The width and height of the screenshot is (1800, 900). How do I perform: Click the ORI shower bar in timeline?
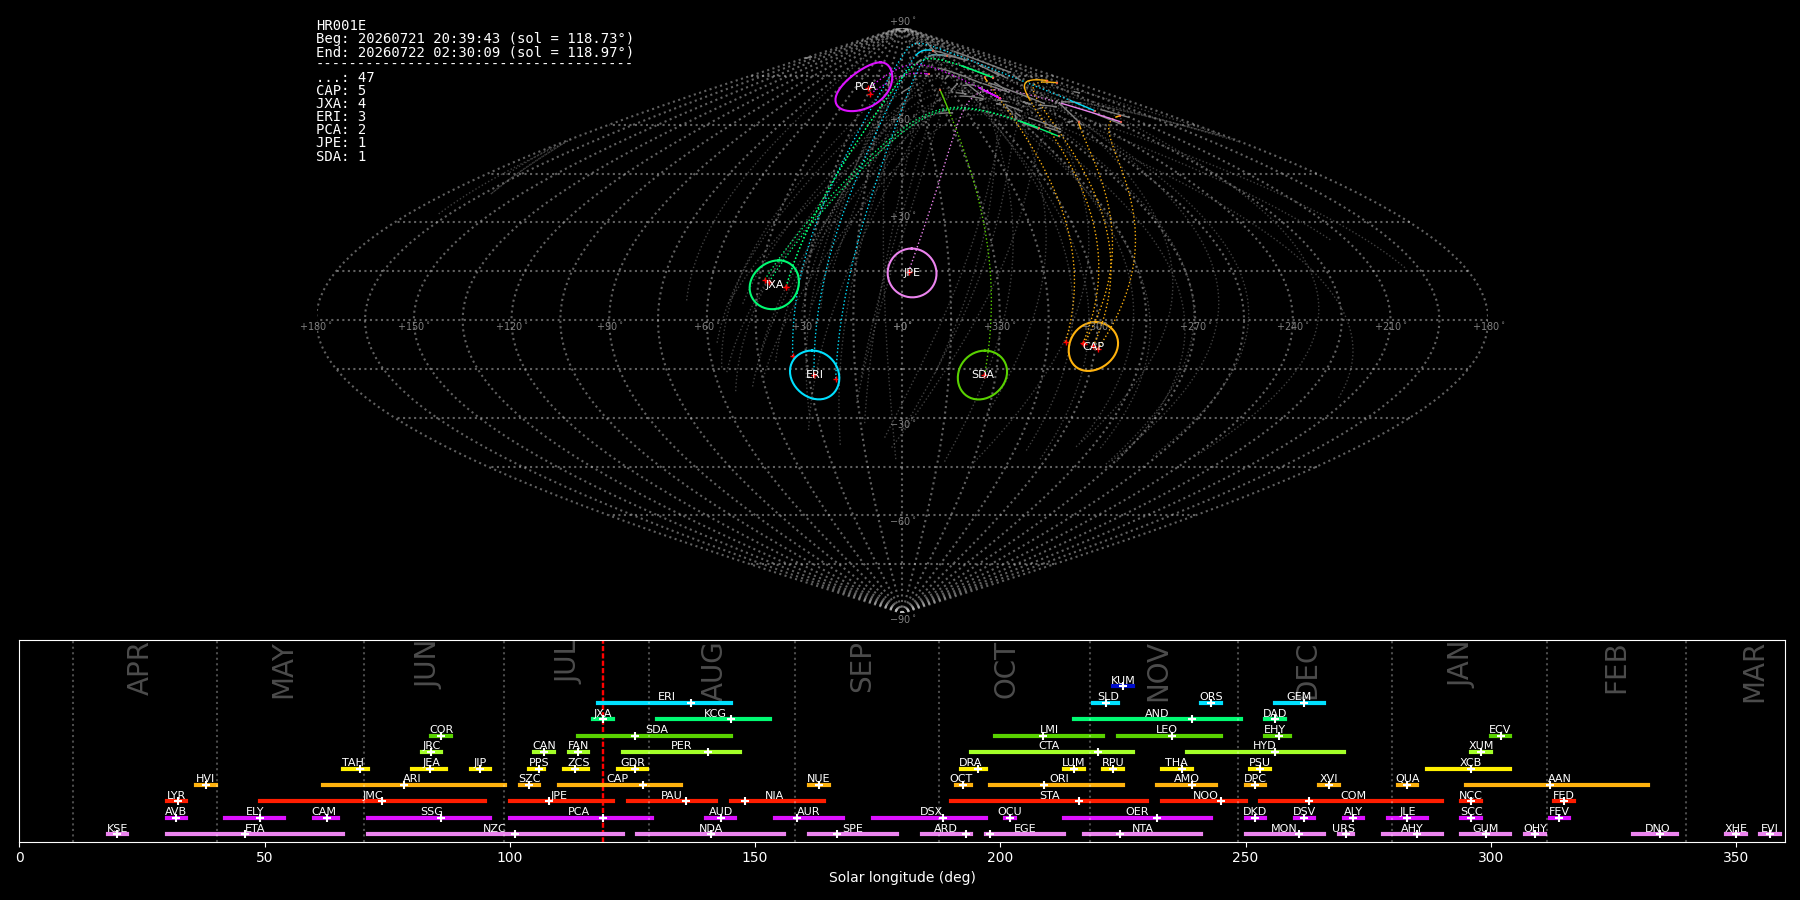tap(1056, 785)
